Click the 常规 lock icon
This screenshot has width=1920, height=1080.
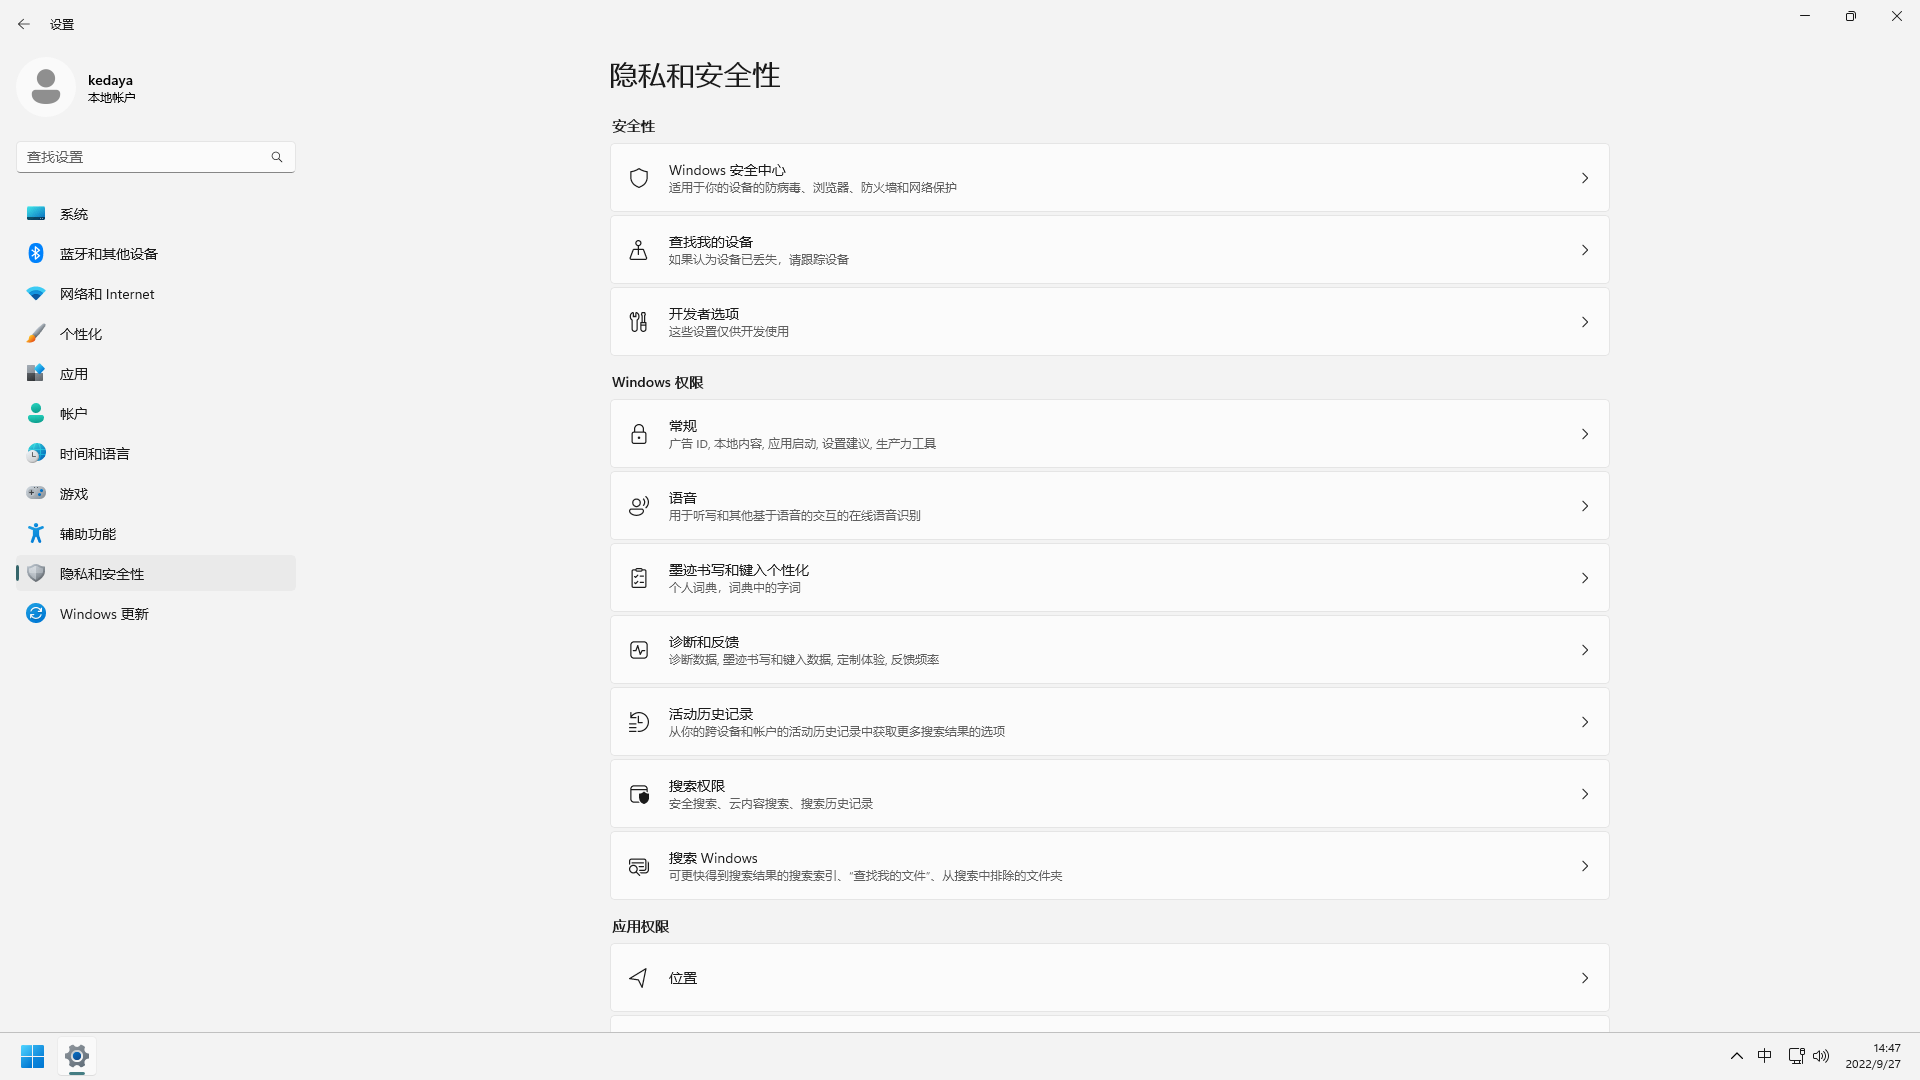[639, 434]
